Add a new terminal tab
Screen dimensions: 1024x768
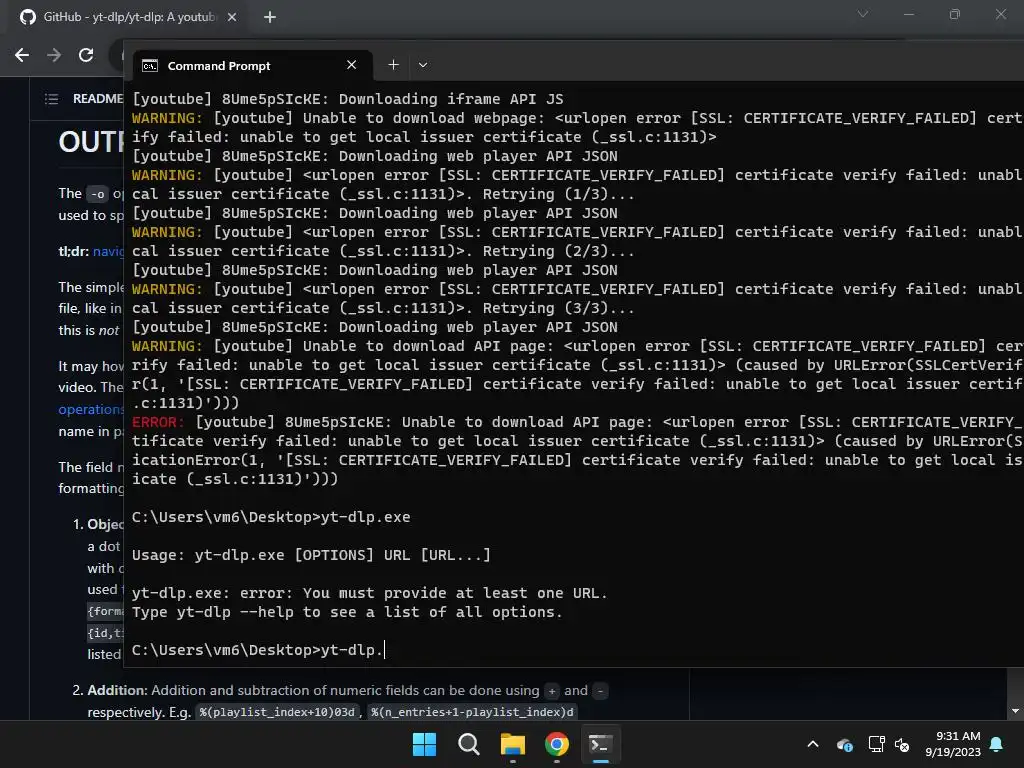pyautogui.click(x=393, y=65)
